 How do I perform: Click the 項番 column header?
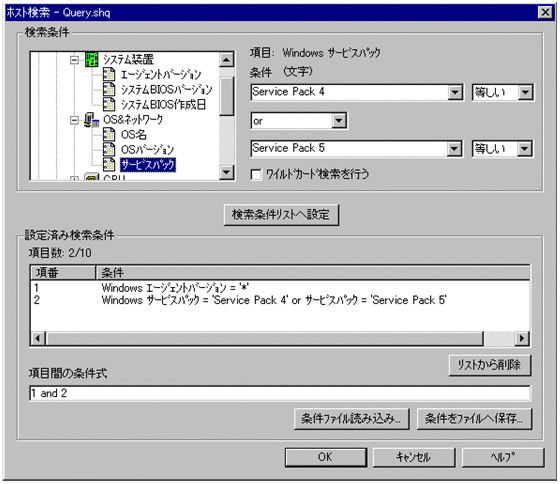click(x=63, y=273)
